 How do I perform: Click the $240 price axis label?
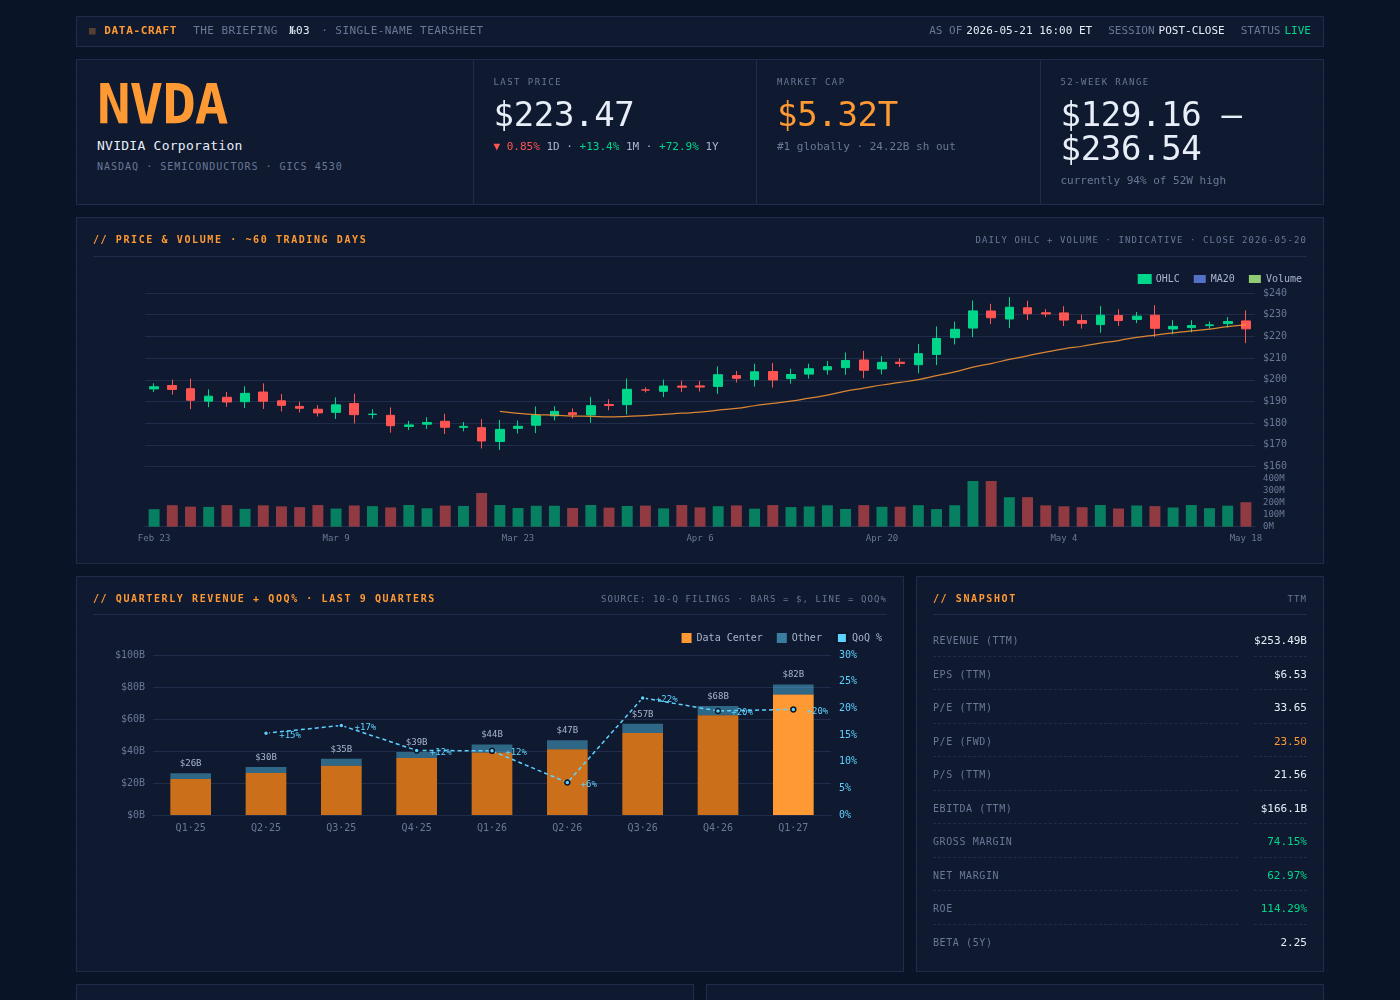pyautogui.click(x=1275, y=293)
